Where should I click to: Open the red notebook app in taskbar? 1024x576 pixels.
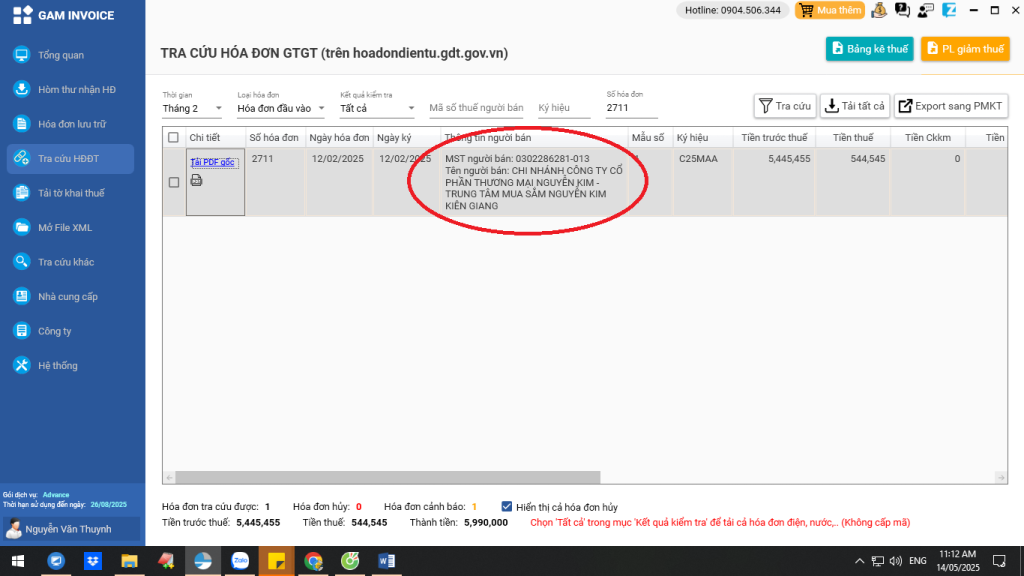point(166,561)
